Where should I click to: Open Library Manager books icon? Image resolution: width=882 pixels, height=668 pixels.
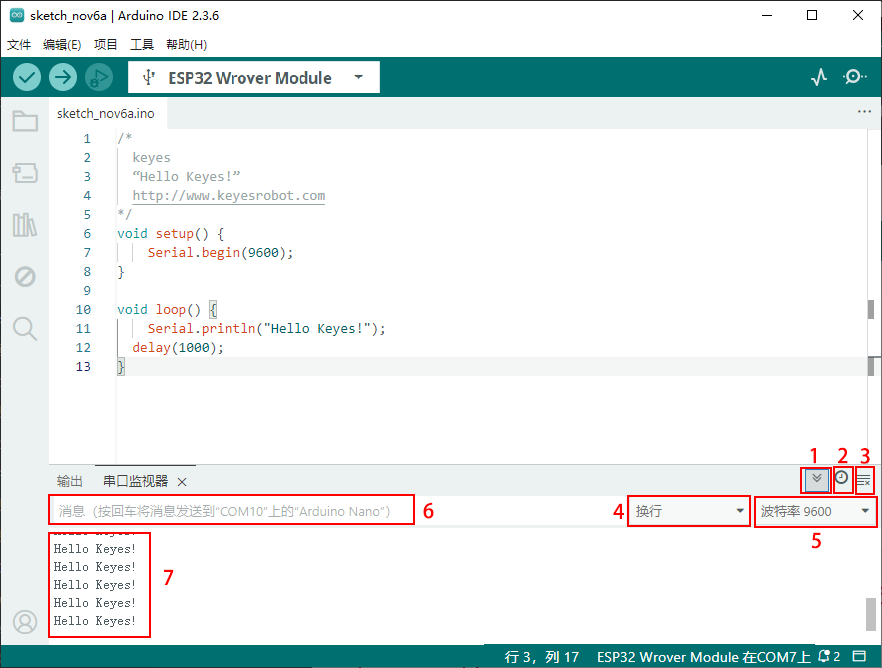pos(25,225)
